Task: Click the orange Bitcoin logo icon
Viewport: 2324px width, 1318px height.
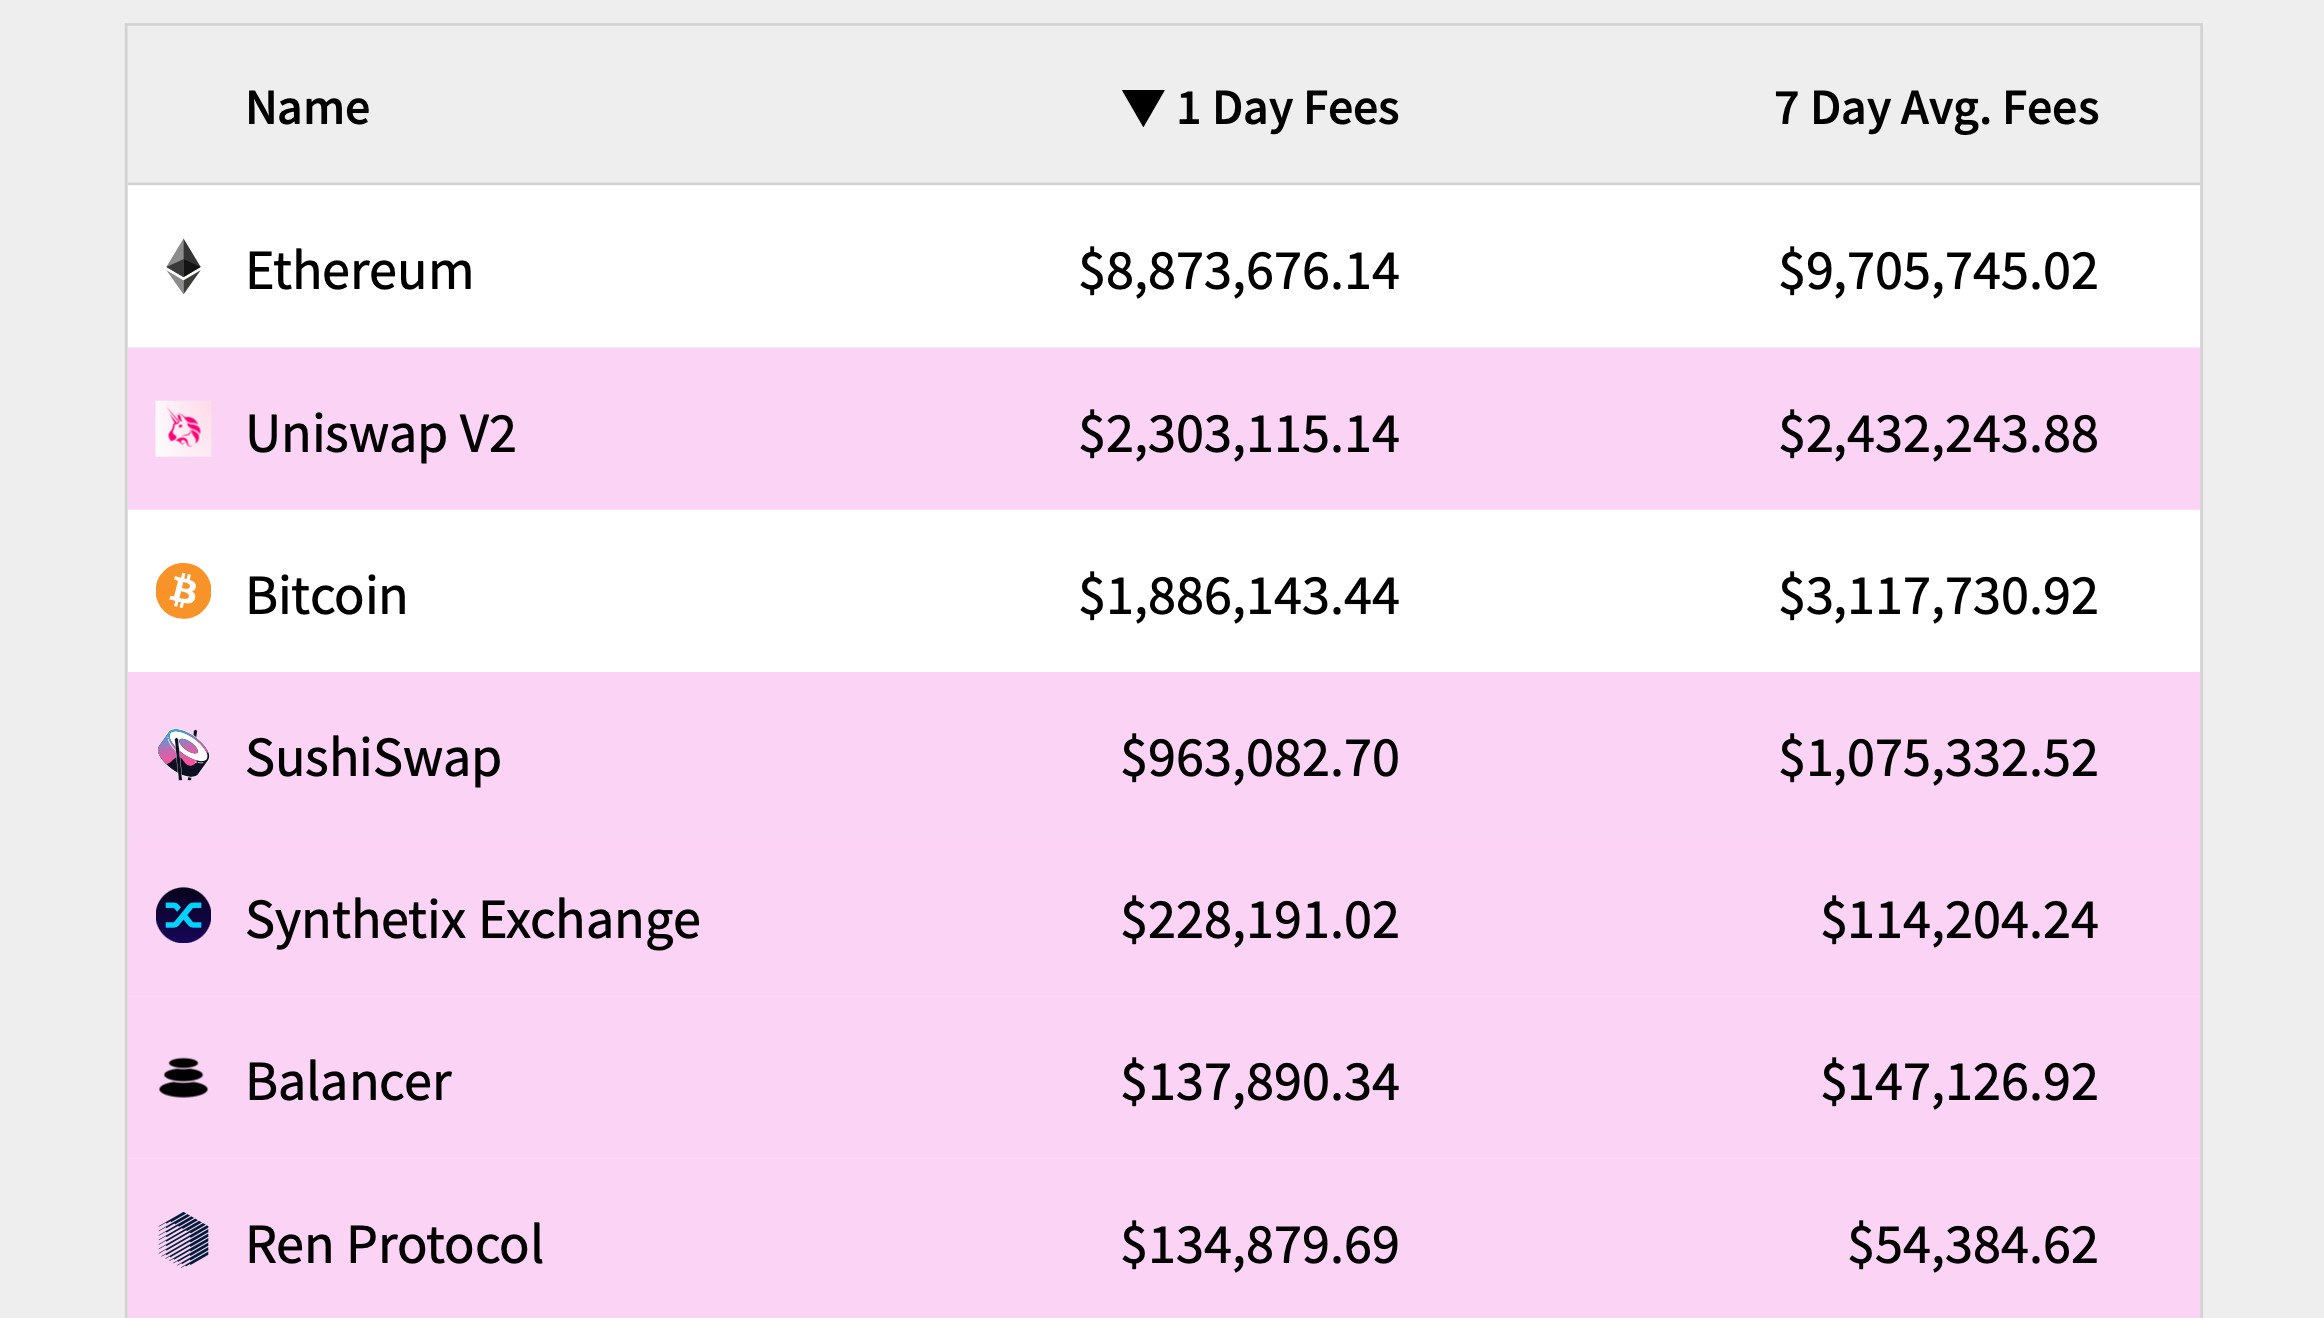Action: pos(183,591)
